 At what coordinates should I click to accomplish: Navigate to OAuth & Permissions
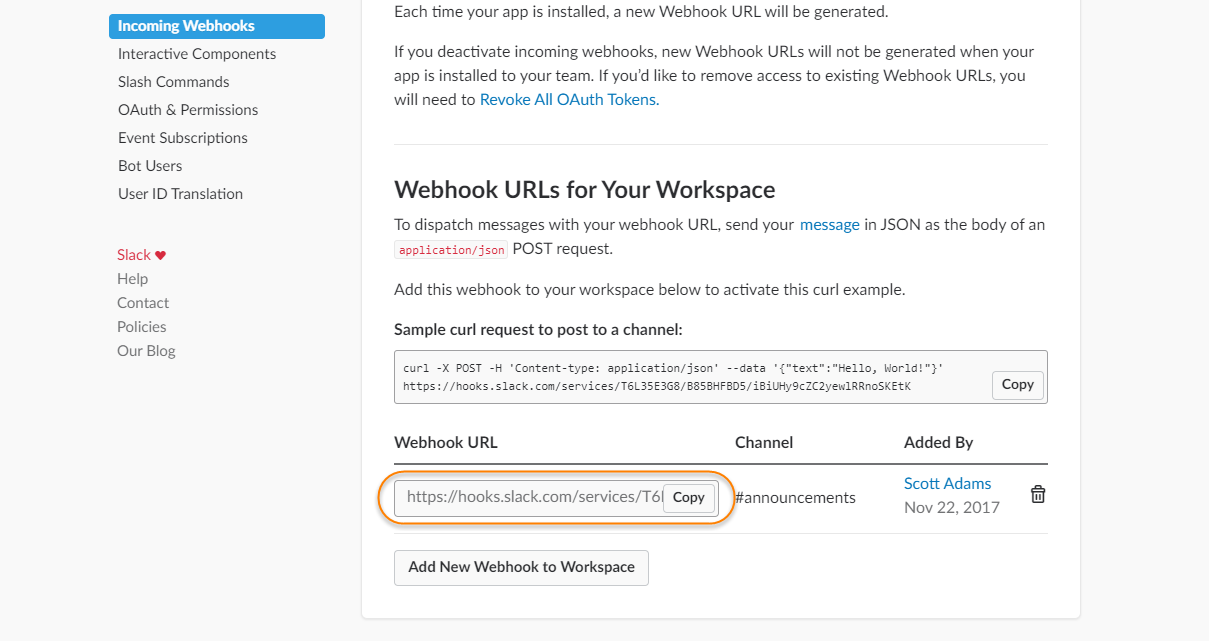188,110
